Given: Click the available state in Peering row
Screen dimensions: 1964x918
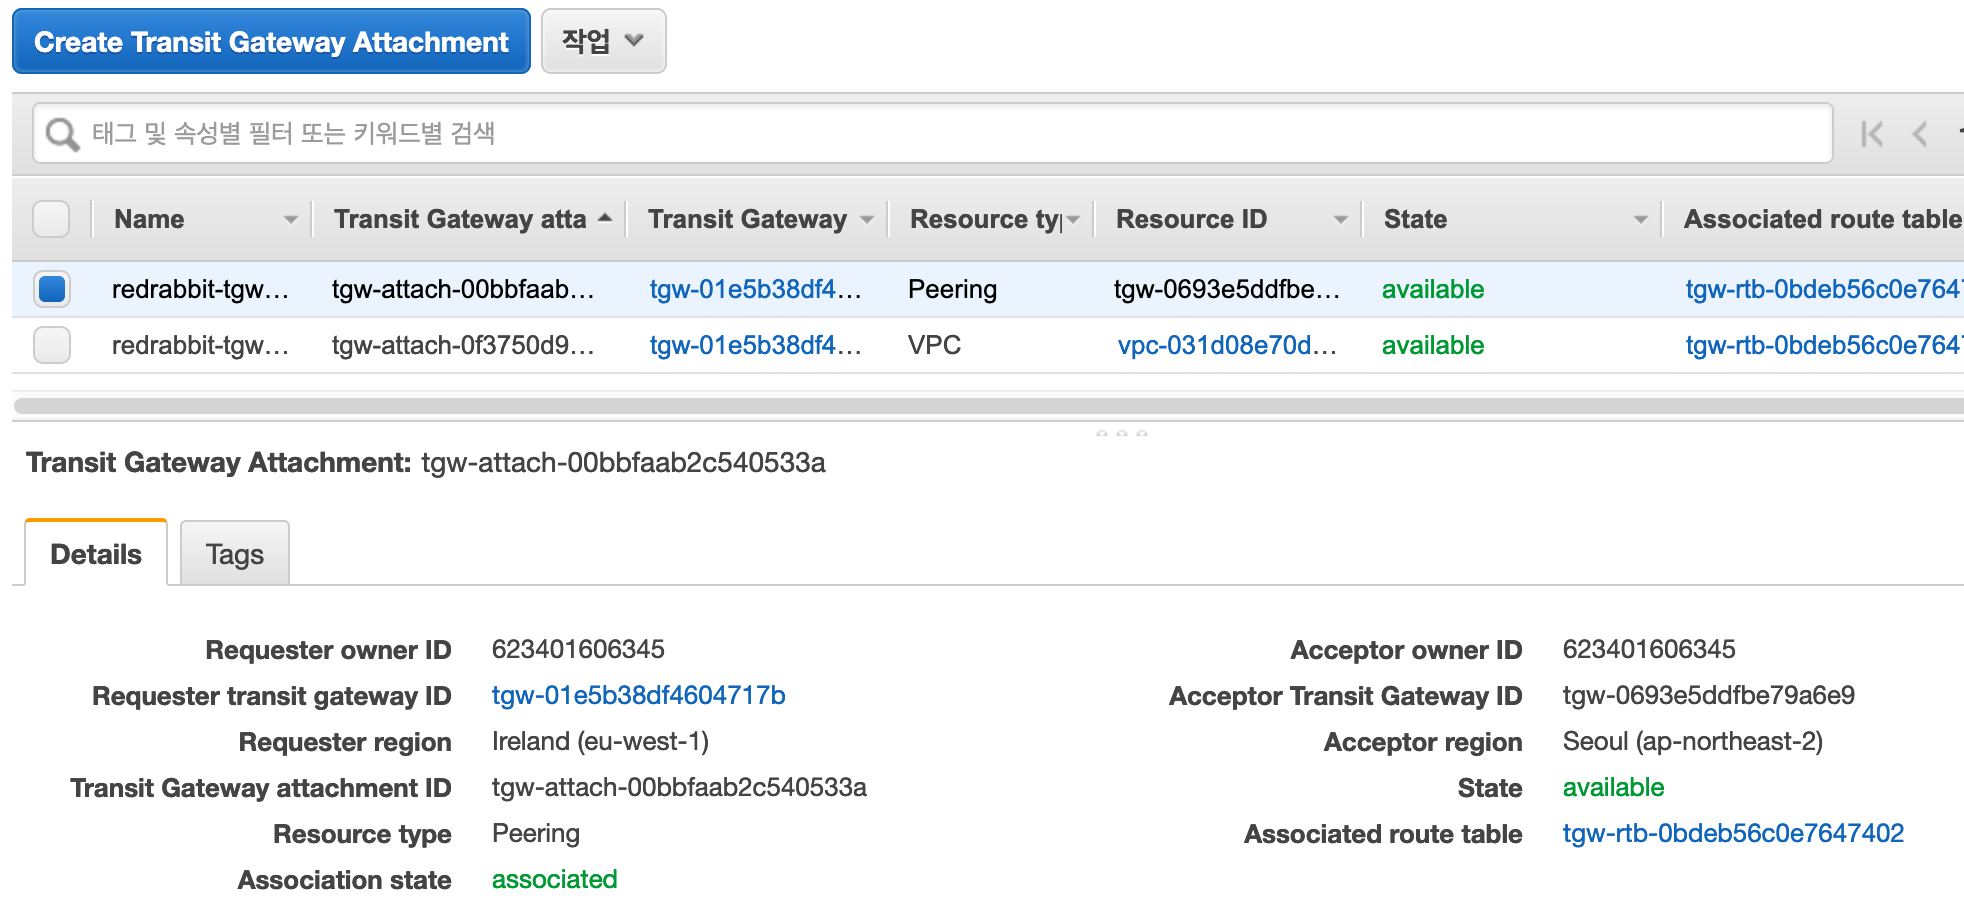Looking at the screenshot, I should click(1432, 289).
